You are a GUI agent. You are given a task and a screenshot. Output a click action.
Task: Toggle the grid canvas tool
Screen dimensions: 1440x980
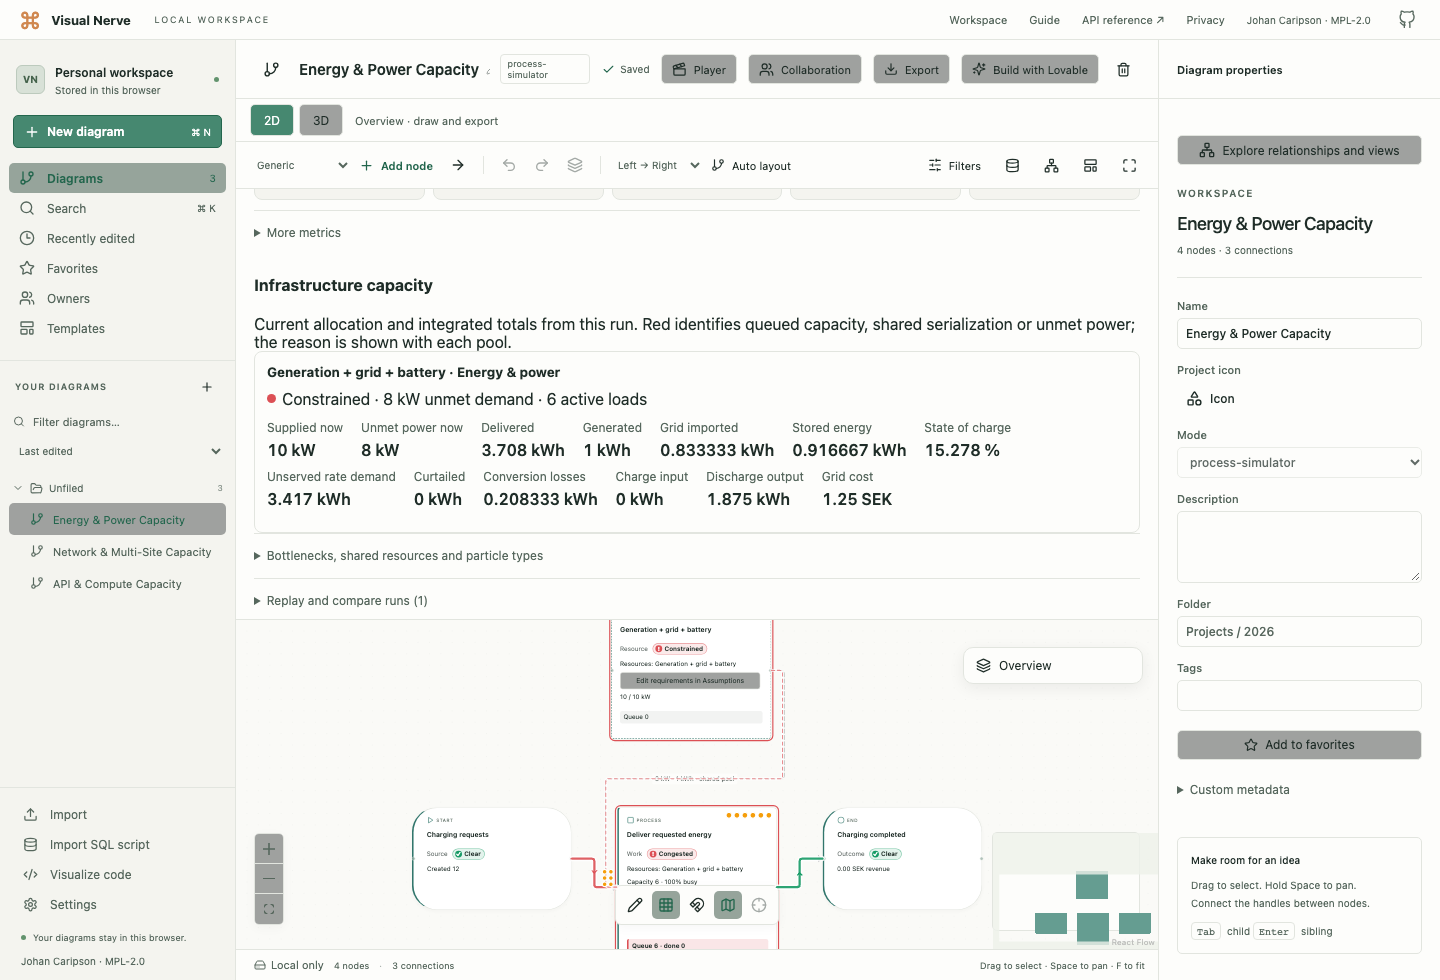point(666,905)
